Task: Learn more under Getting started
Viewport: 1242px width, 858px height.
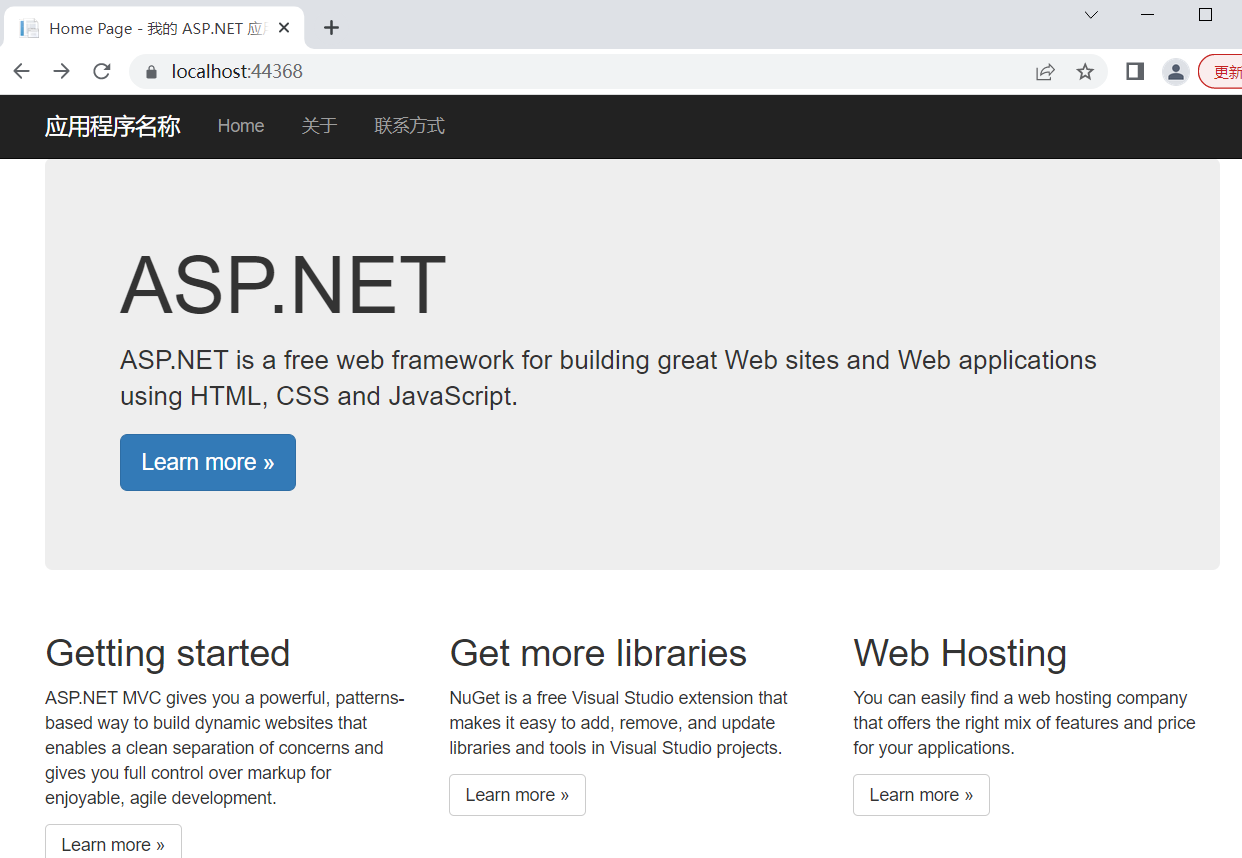Action: 113,842
